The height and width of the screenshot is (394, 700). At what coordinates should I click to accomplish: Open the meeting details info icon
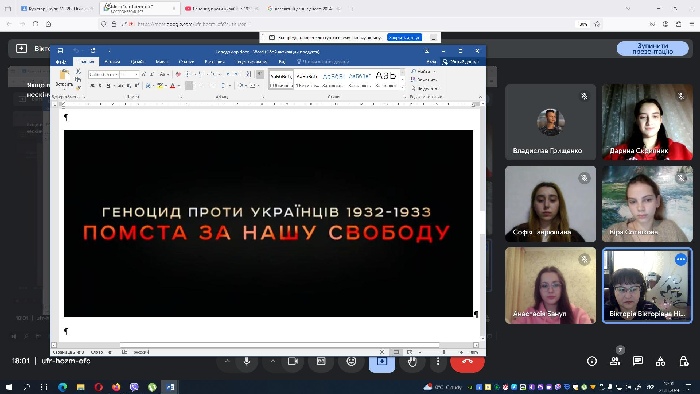592,361
